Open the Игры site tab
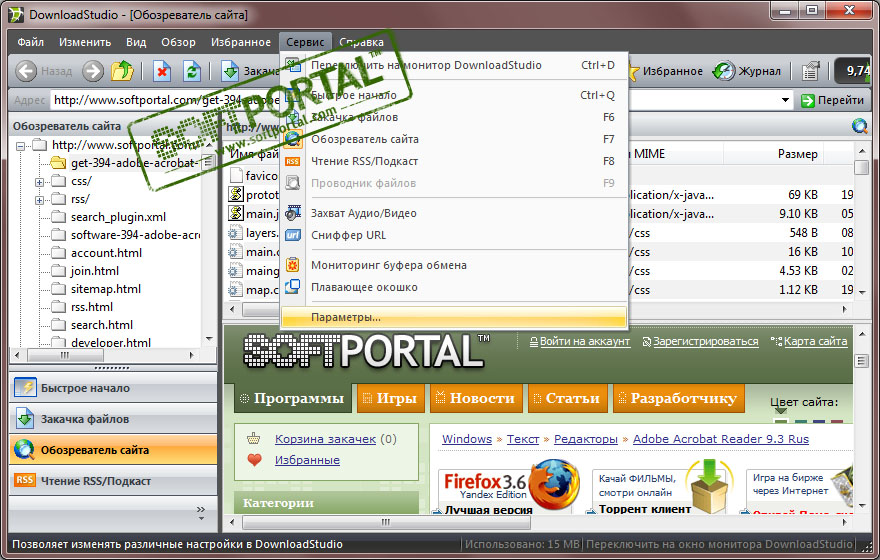Image resolution: width=880 pixels, height=560 pixels. (x=391, y=398)
